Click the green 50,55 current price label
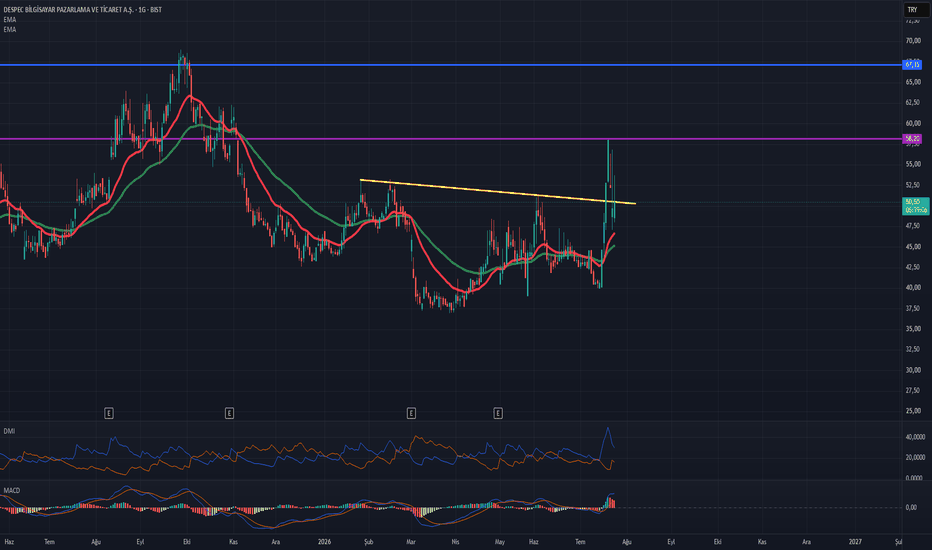Screen dimensions: 932x550 915,206
